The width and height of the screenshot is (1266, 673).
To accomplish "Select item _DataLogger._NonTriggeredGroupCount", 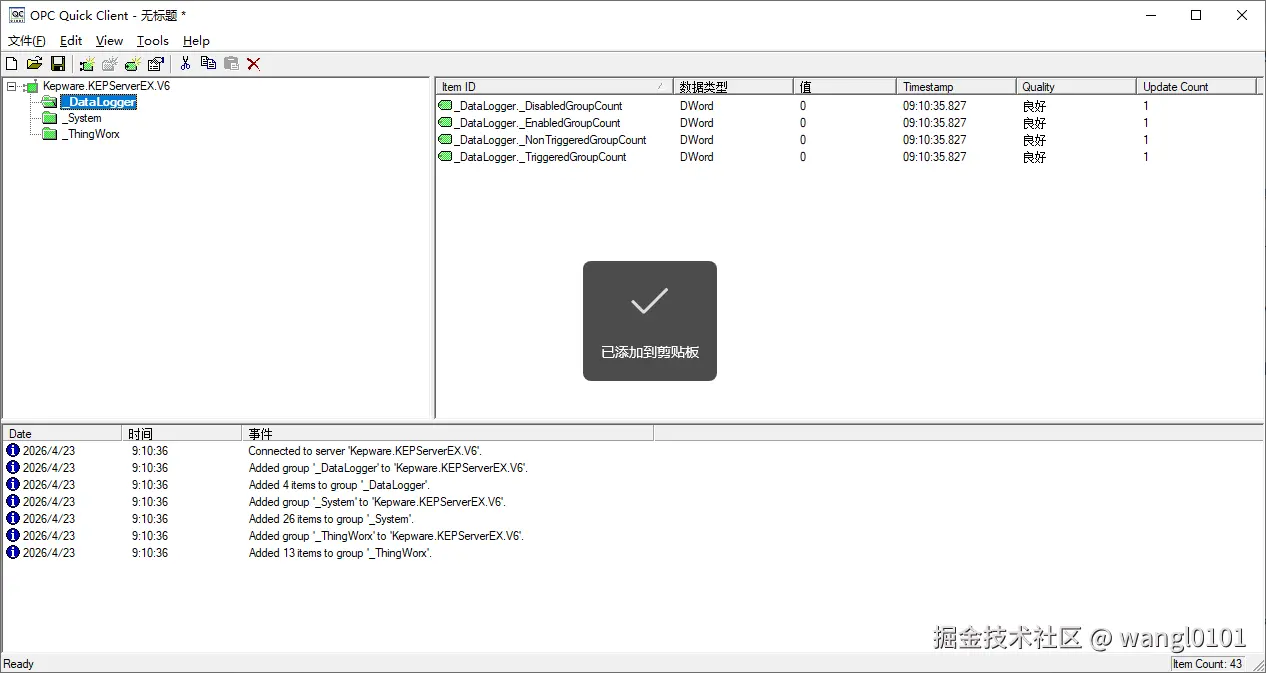I will (x=550, y=140).
